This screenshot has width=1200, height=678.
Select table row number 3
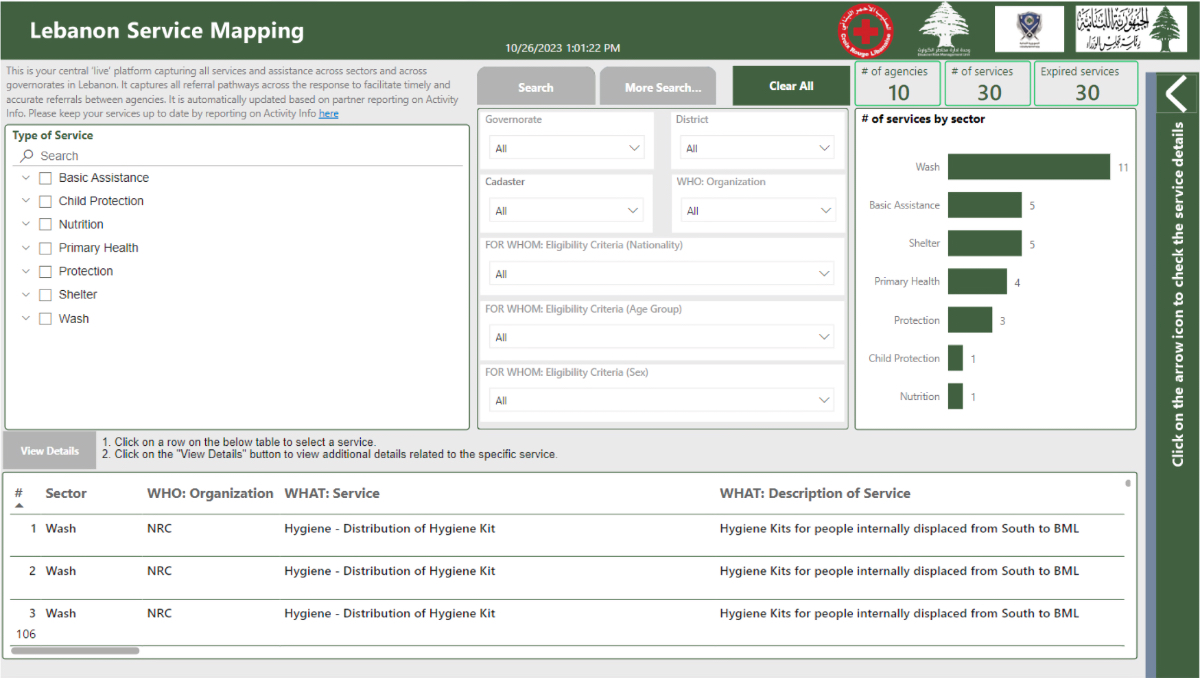pos(568,613)
